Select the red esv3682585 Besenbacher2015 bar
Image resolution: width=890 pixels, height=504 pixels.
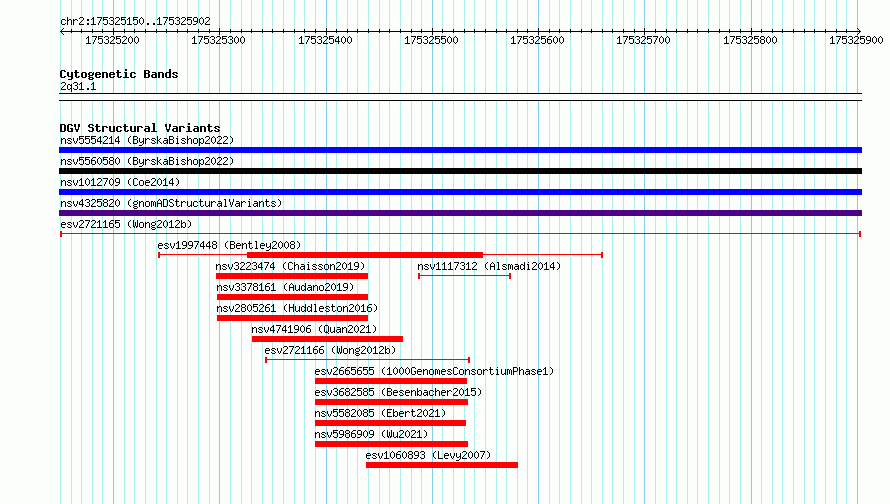[392, 402]
